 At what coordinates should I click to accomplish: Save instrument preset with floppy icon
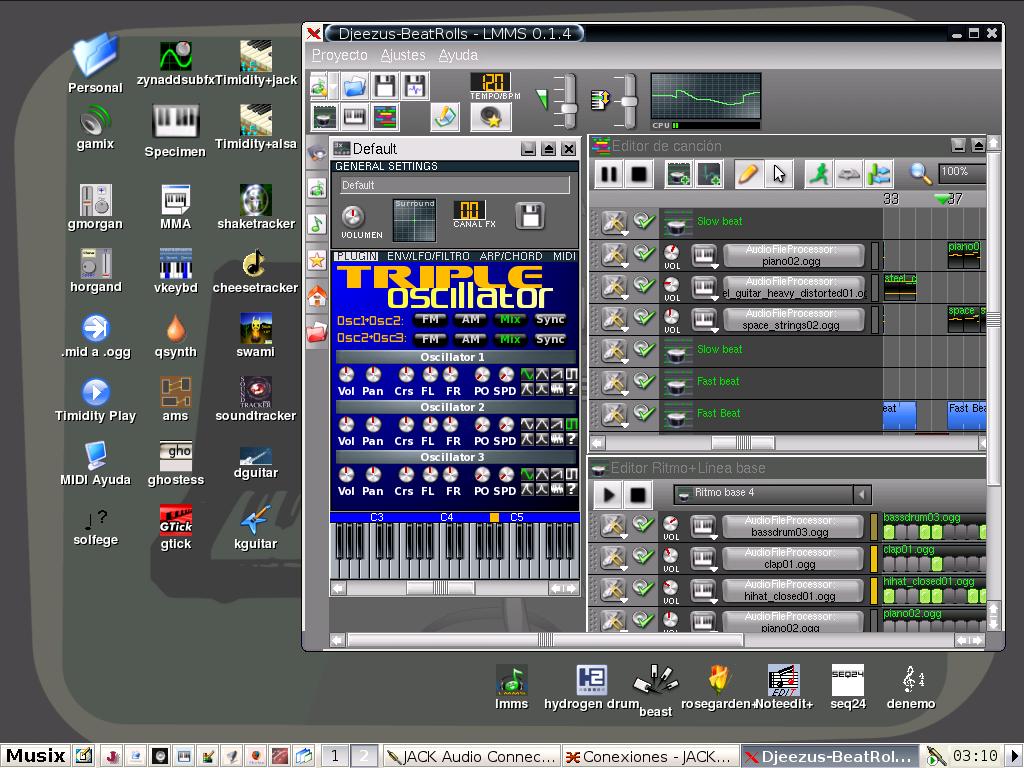tap(530, 215)
